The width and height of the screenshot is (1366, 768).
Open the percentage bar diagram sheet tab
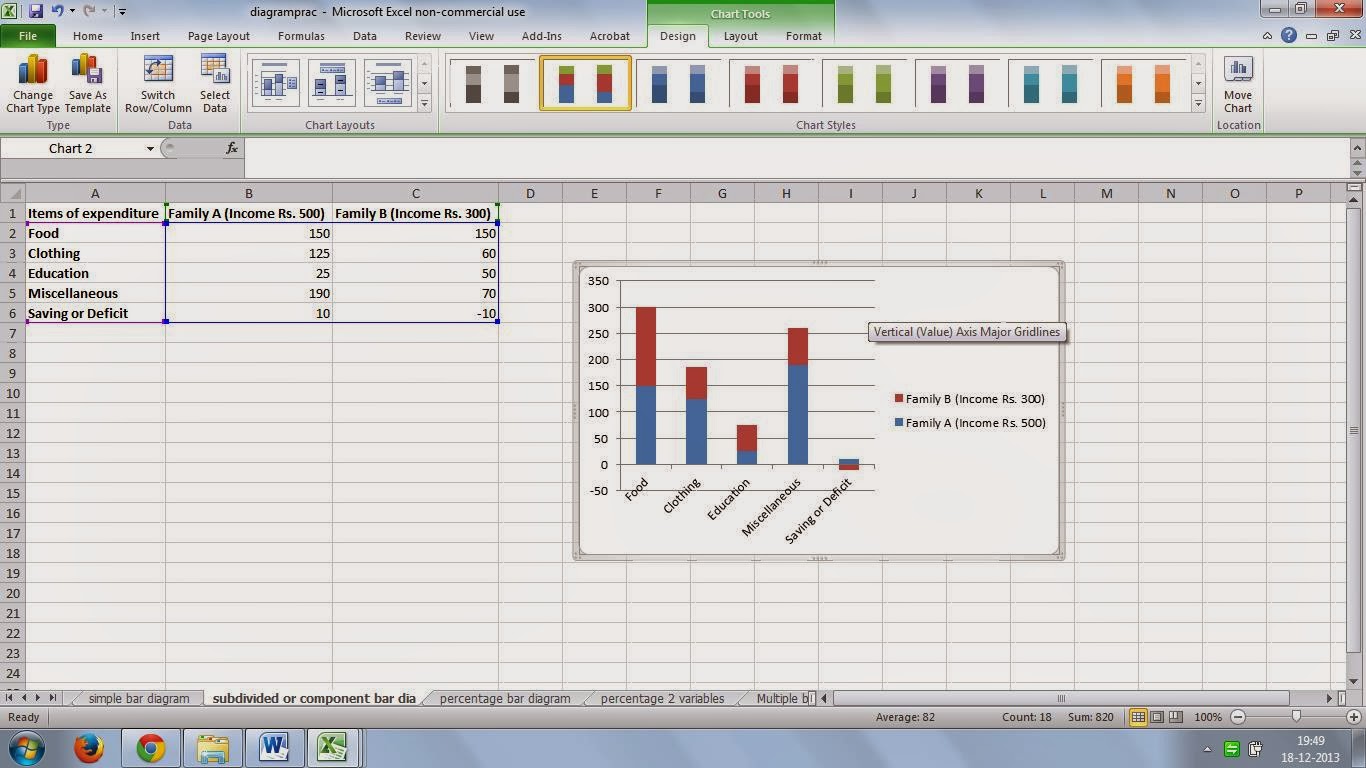click(504, 698)
